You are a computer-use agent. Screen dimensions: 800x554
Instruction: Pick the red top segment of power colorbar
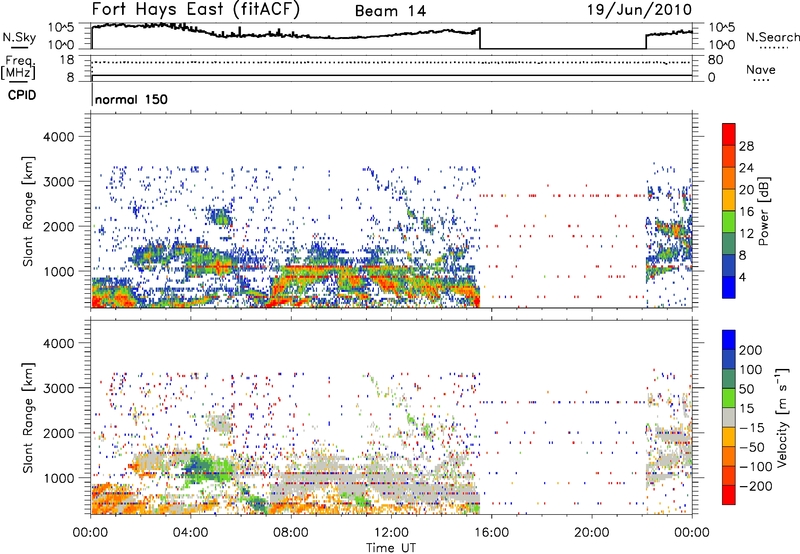point(729,135)
